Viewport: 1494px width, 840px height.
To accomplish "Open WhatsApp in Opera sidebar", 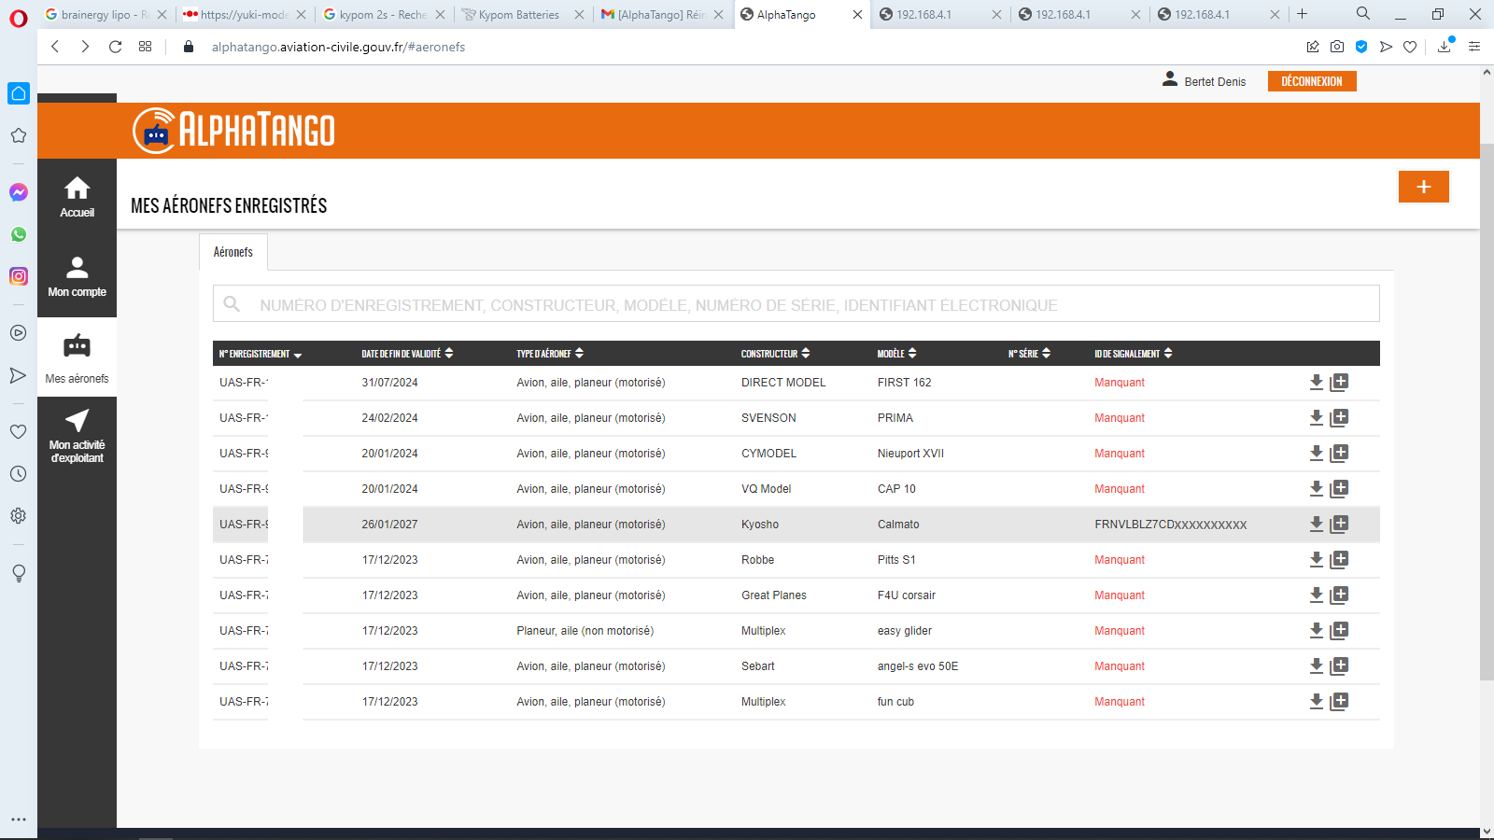I will click(x=18, y=234).
